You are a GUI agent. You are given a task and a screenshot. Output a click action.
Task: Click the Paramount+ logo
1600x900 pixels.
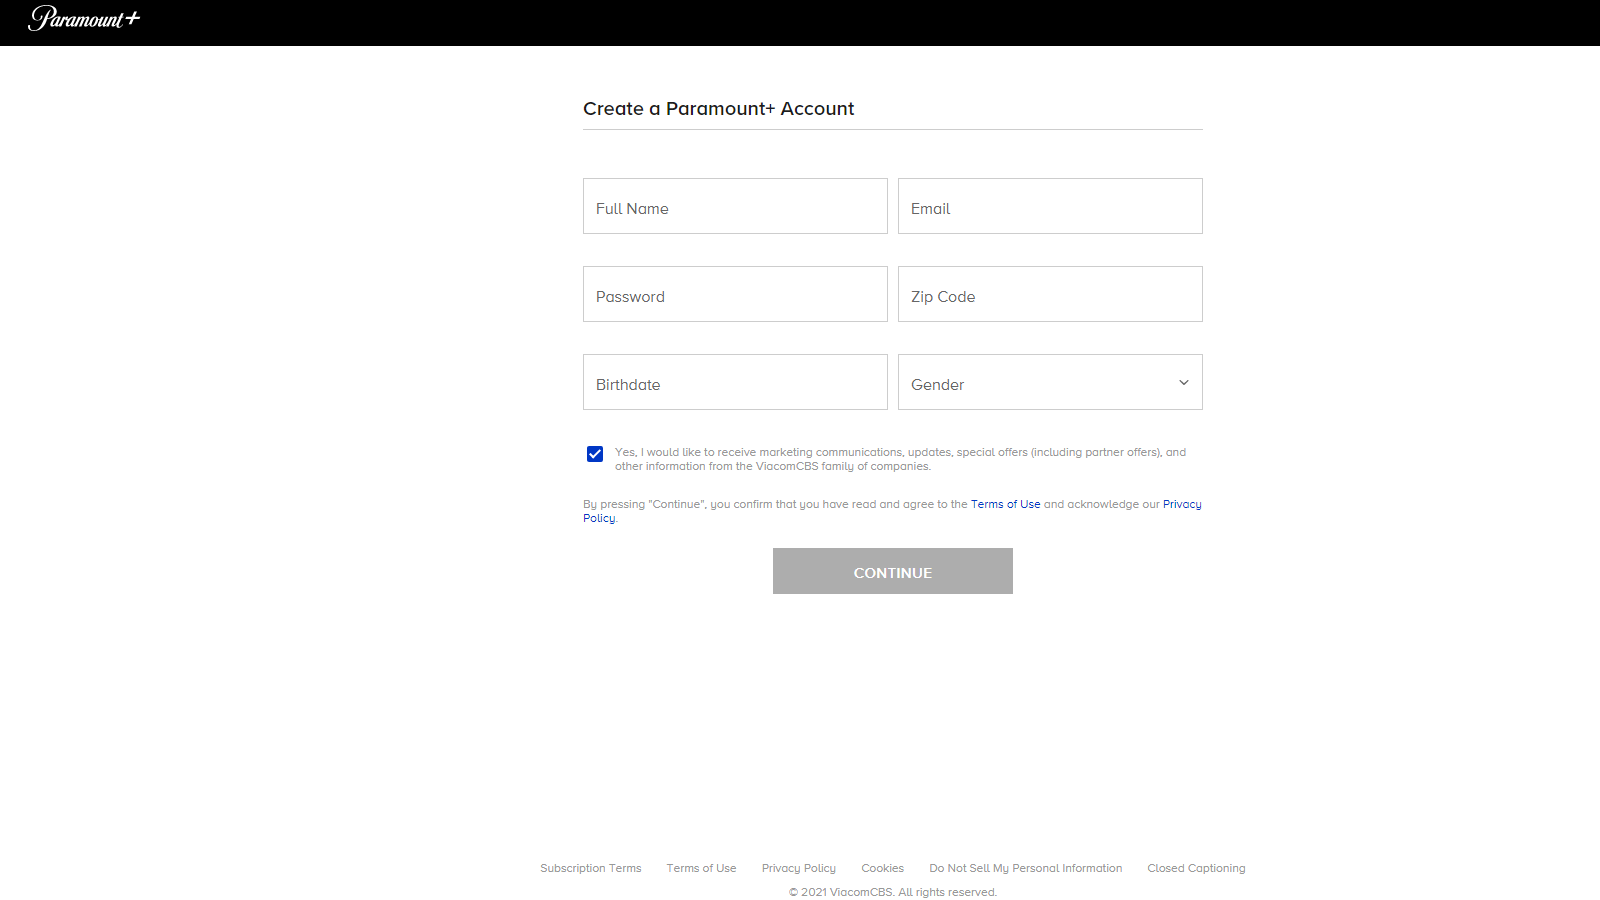pos(85,18)
